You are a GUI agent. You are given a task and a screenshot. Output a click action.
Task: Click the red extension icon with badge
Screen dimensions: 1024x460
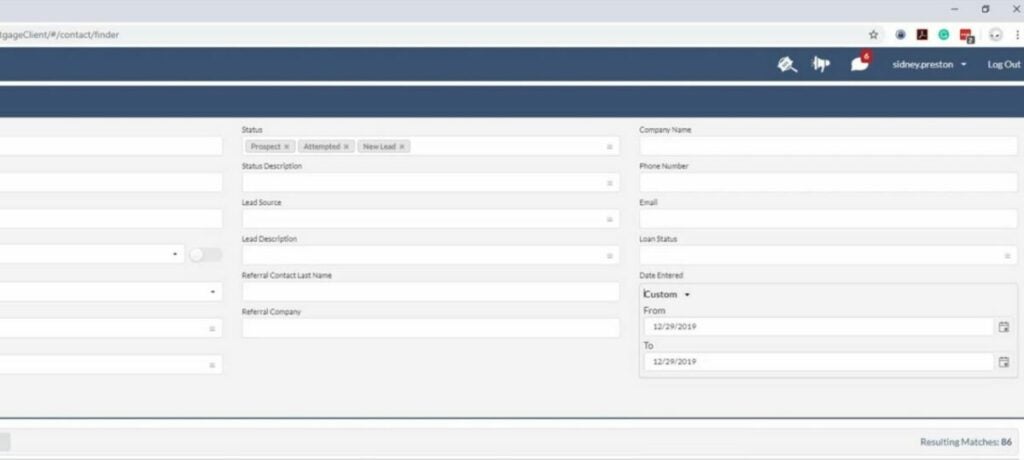pyautogui.click(x=967, y=36)
